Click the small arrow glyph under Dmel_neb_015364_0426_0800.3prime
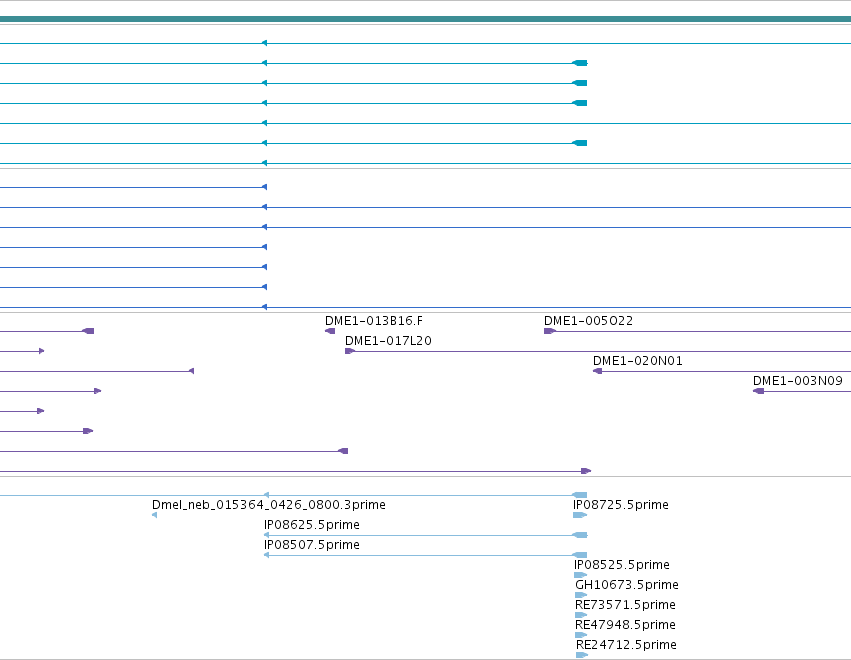Image resolution: width=851 pixels, height=660 pixels. click(x=155, y=515)
